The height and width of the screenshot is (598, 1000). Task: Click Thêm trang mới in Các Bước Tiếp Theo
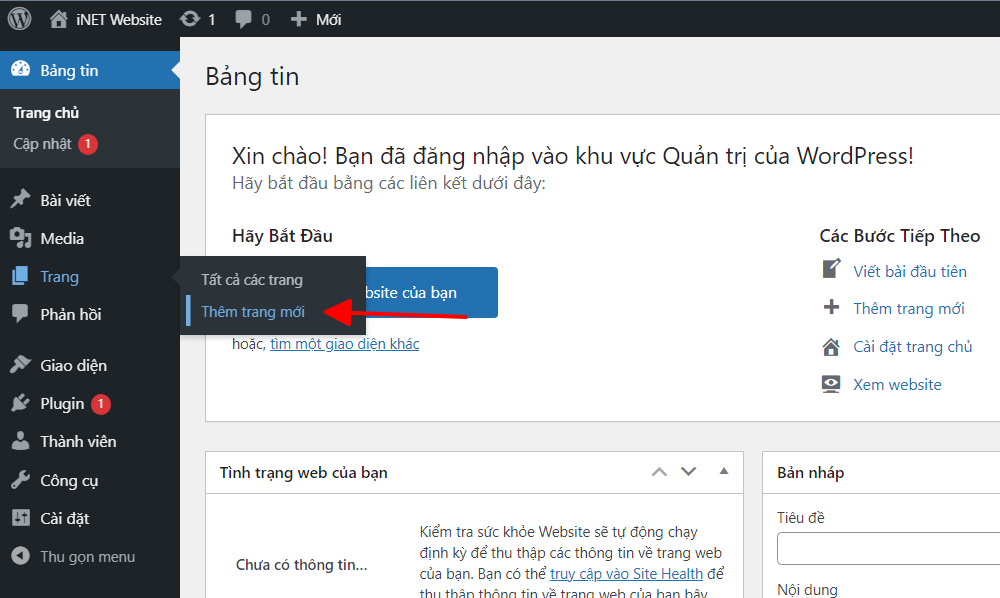909,309
